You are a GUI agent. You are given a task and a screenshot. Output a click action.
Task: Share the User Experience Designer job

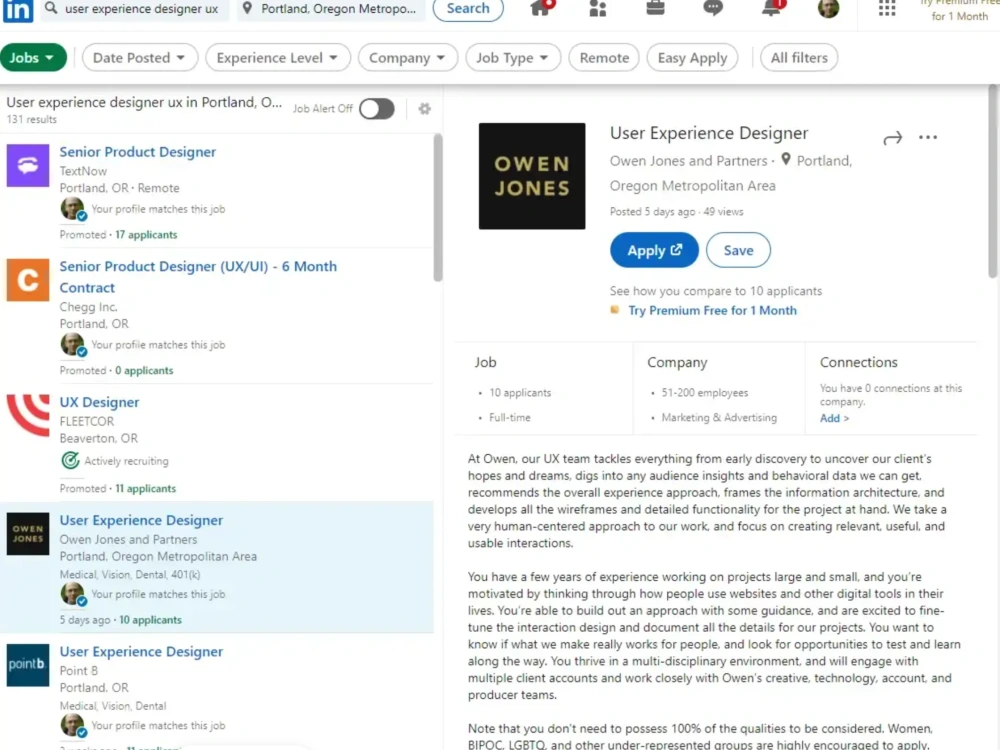coord(892,138)
